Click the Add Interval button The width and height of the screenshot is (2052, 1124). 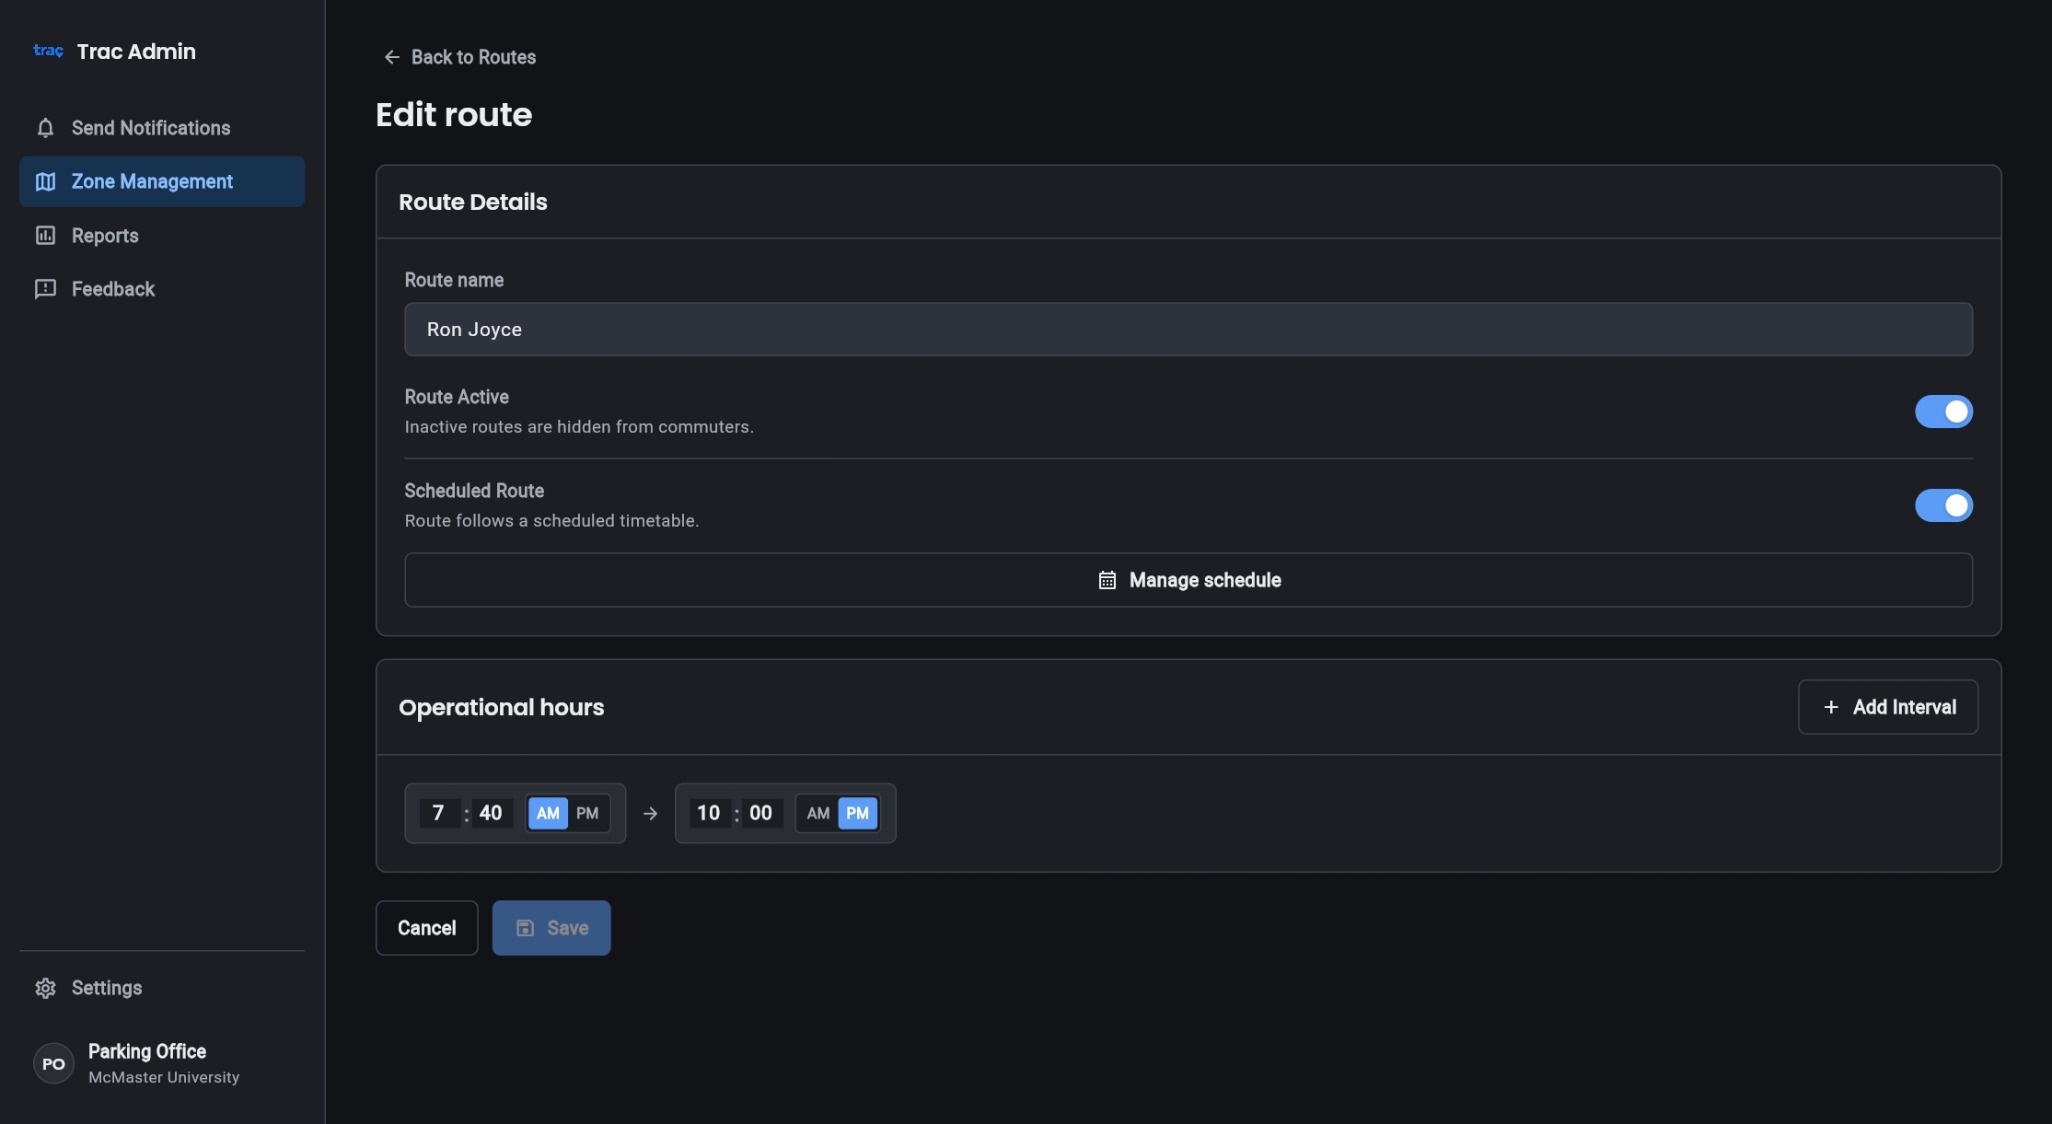coord(1888,707)
